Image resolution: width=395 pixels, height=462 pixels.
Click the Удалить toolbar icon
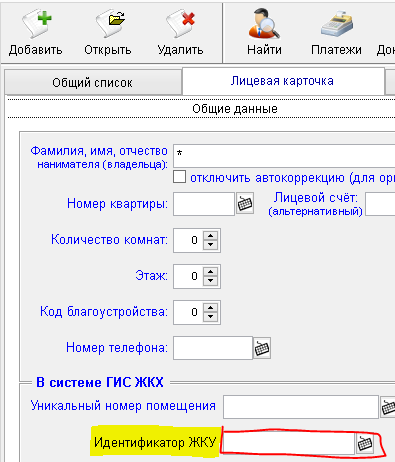point(180,23)
